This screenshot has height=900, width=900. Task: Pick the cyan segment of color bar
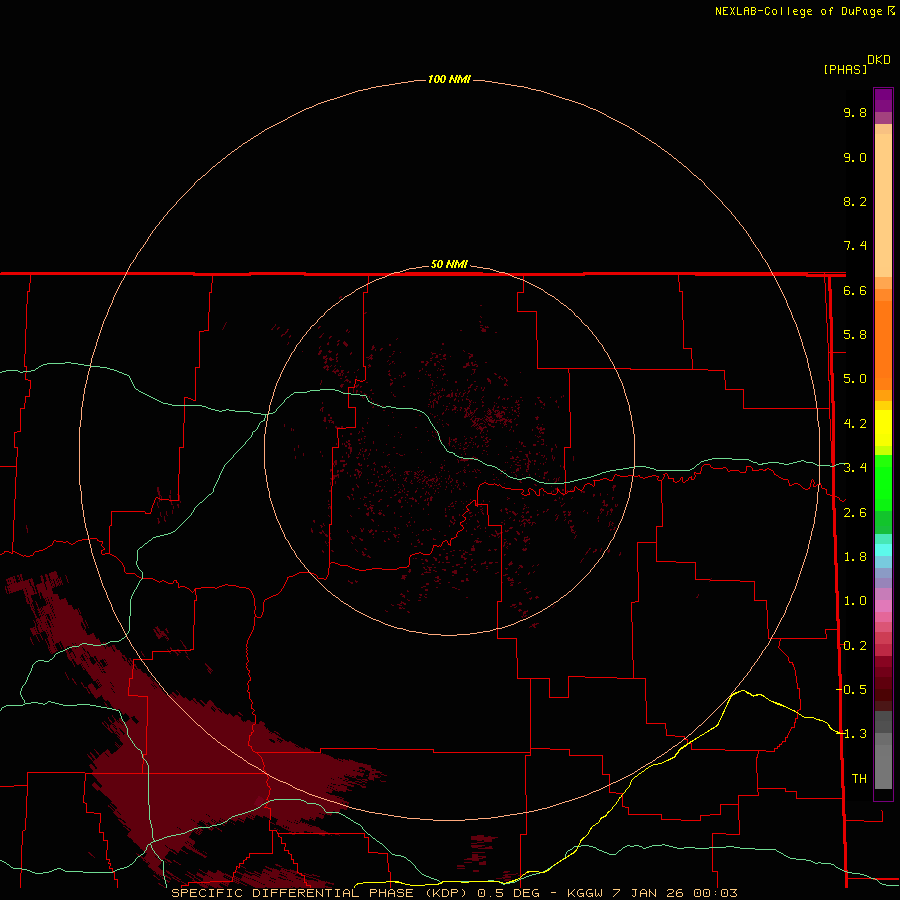(x=883, y=549)
